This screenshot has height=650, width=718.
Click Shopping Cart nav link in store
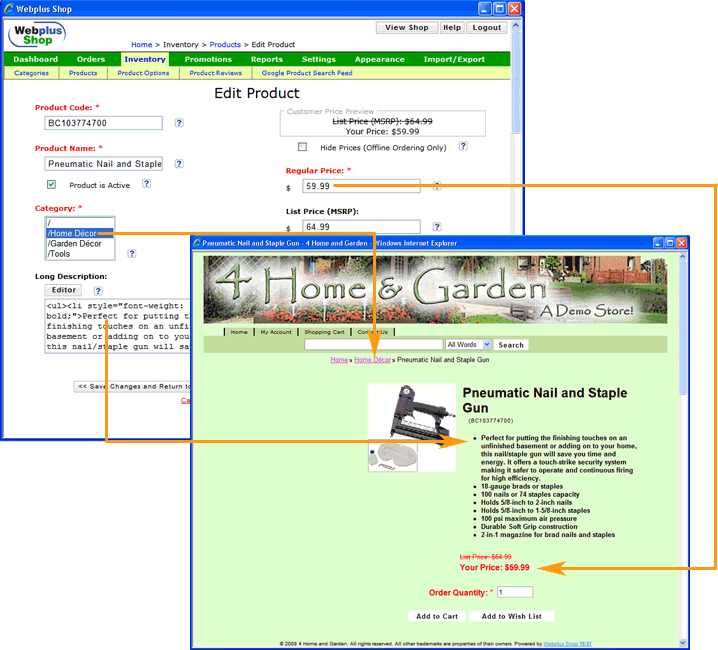pos(324,332)
